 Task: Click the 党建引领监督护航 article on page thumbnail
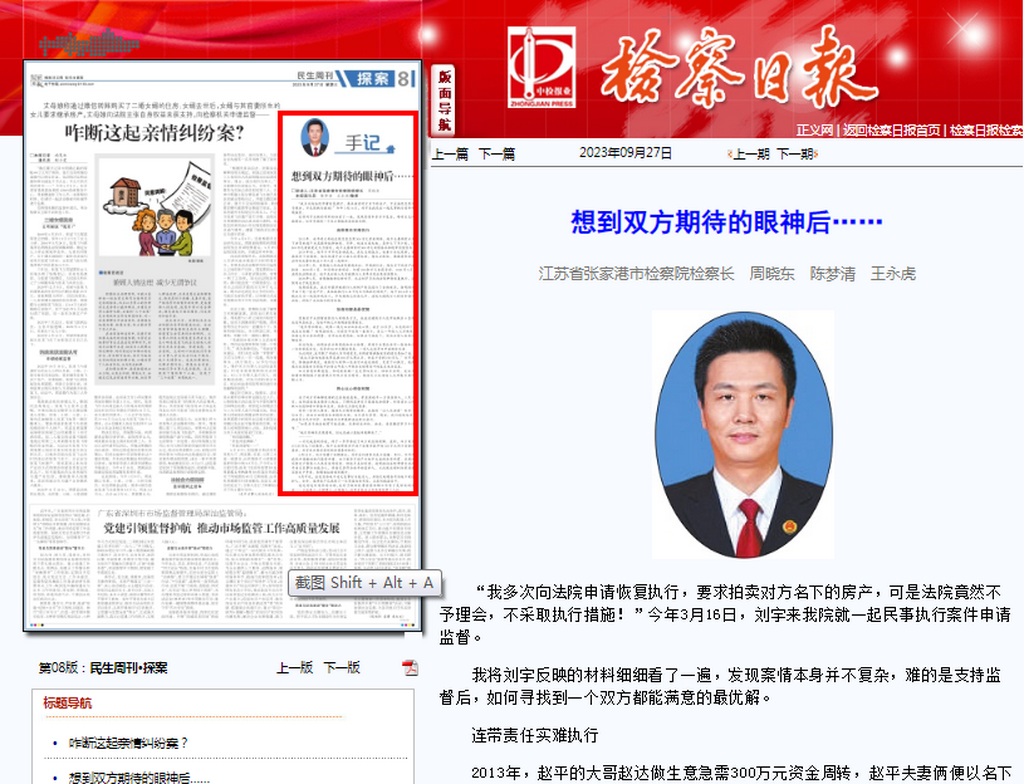[222, 527]
